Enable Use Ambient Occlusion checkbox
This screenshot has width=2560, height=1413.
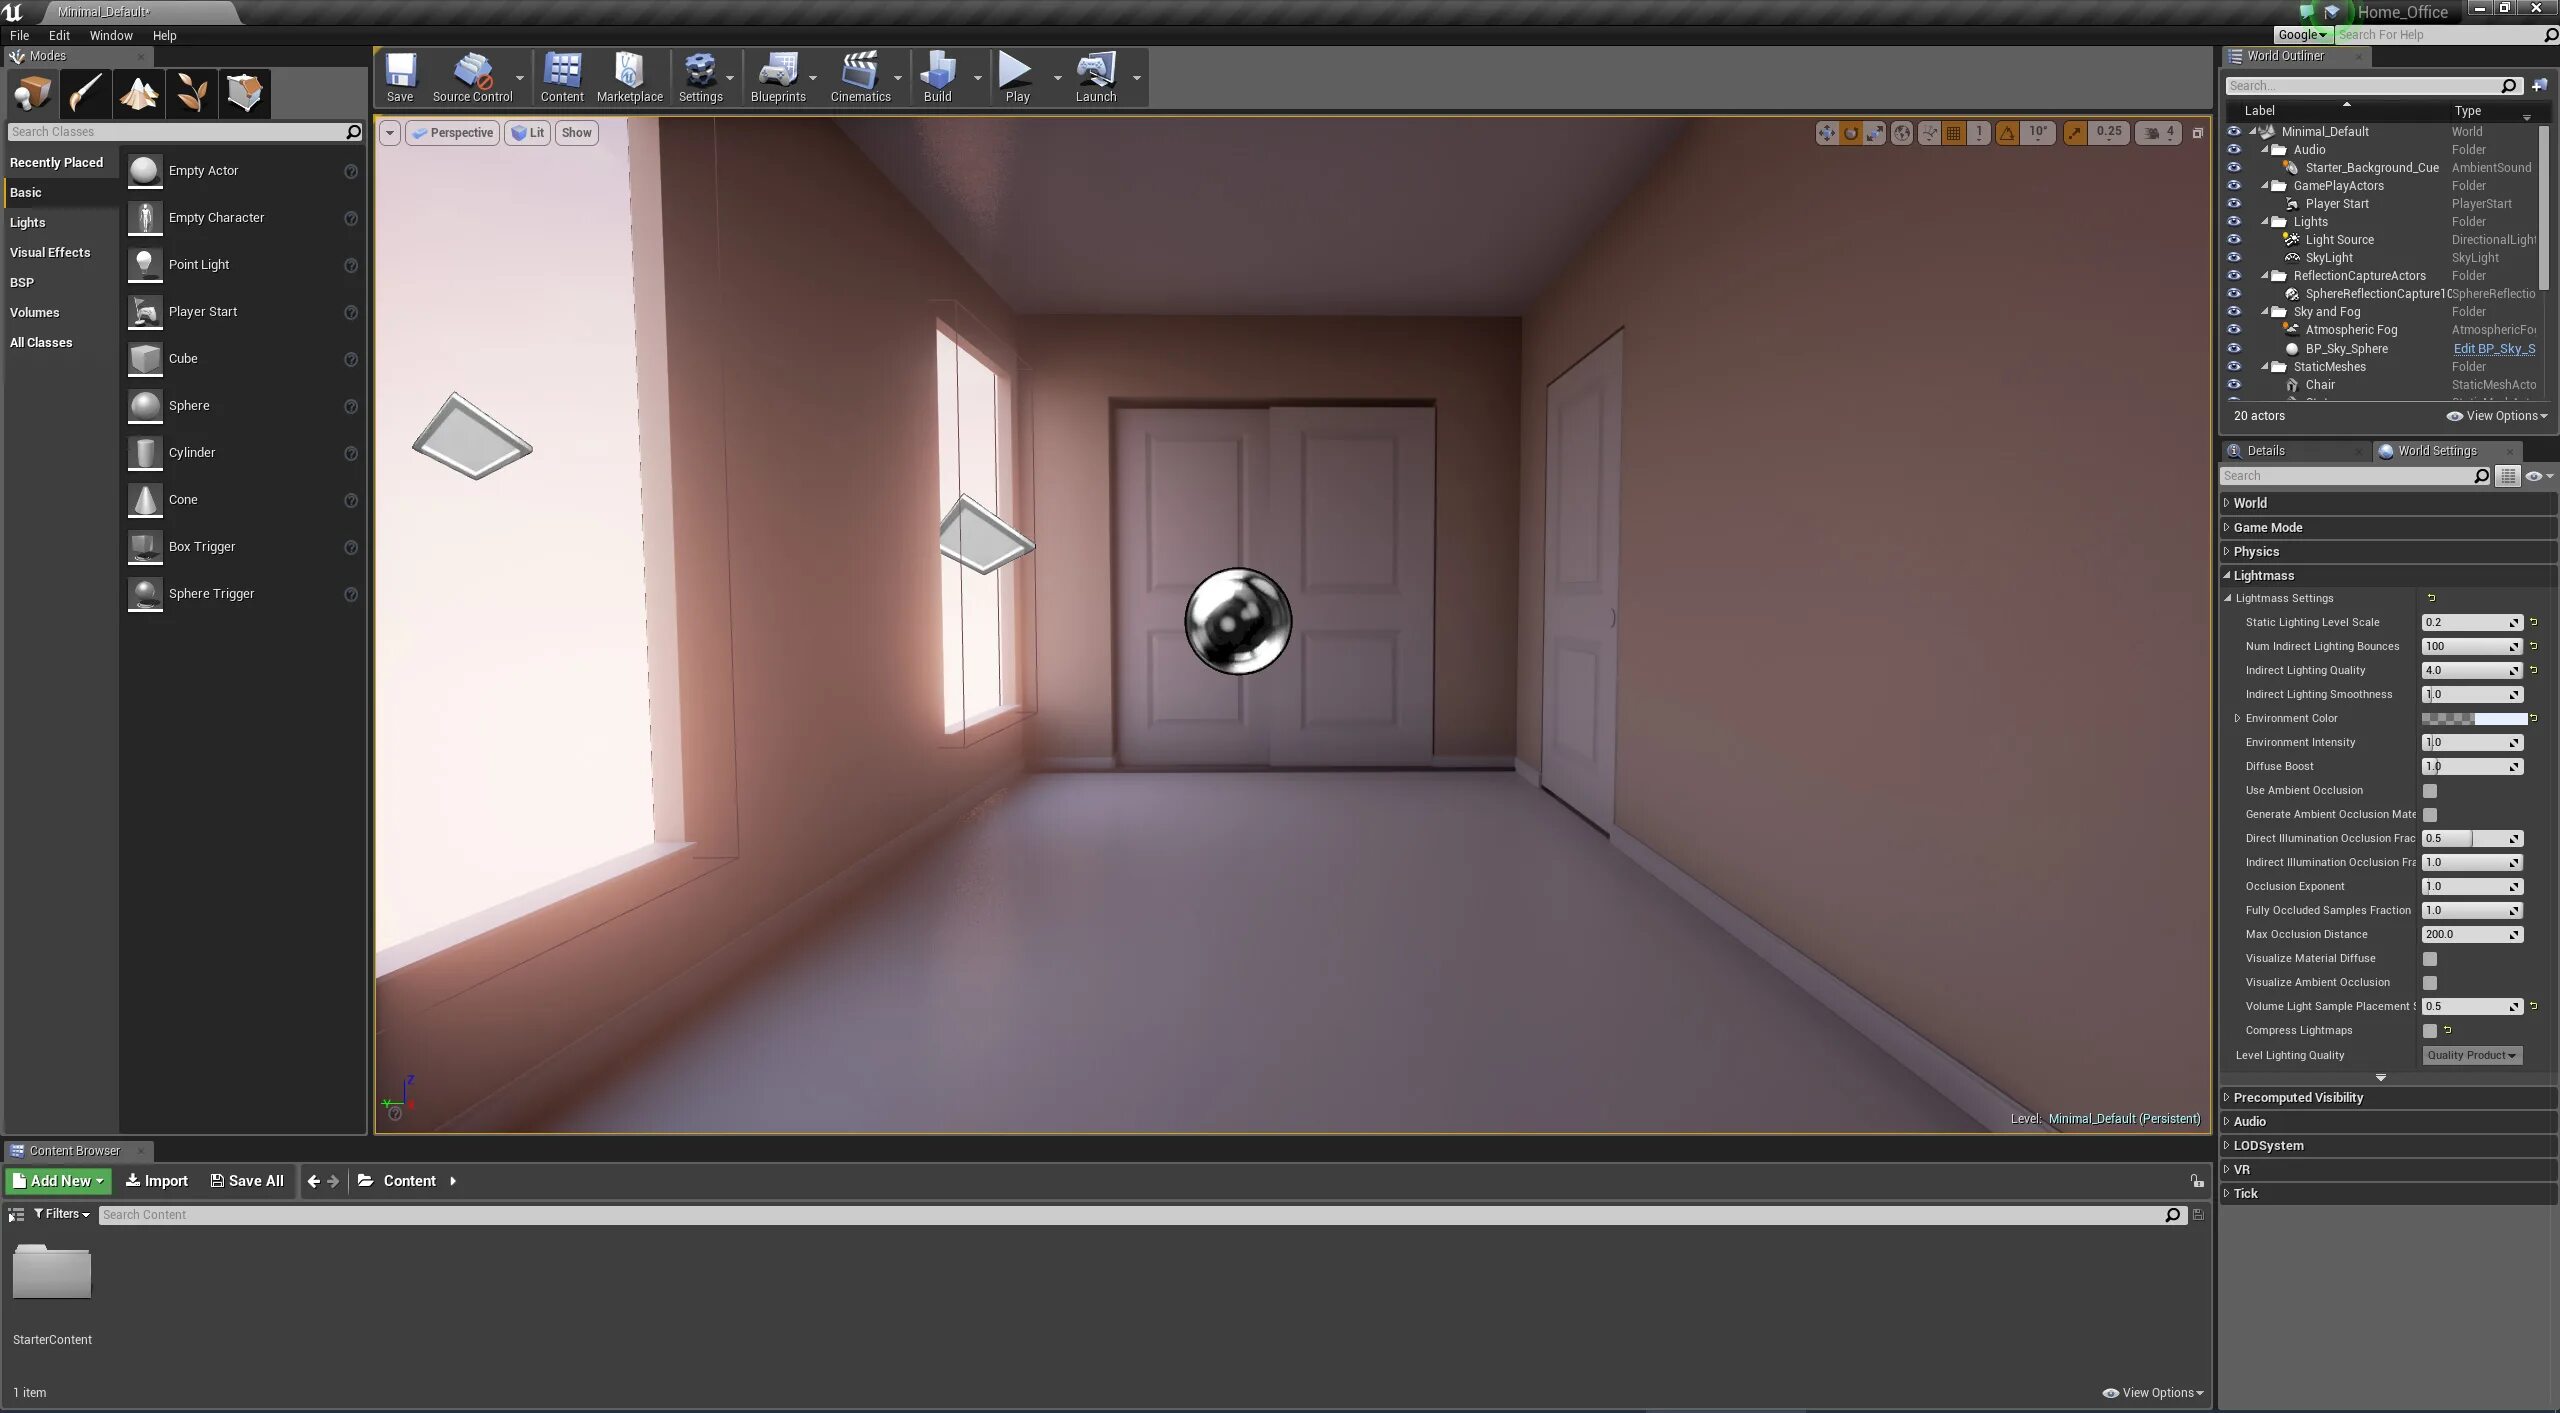pos(2430,791)
